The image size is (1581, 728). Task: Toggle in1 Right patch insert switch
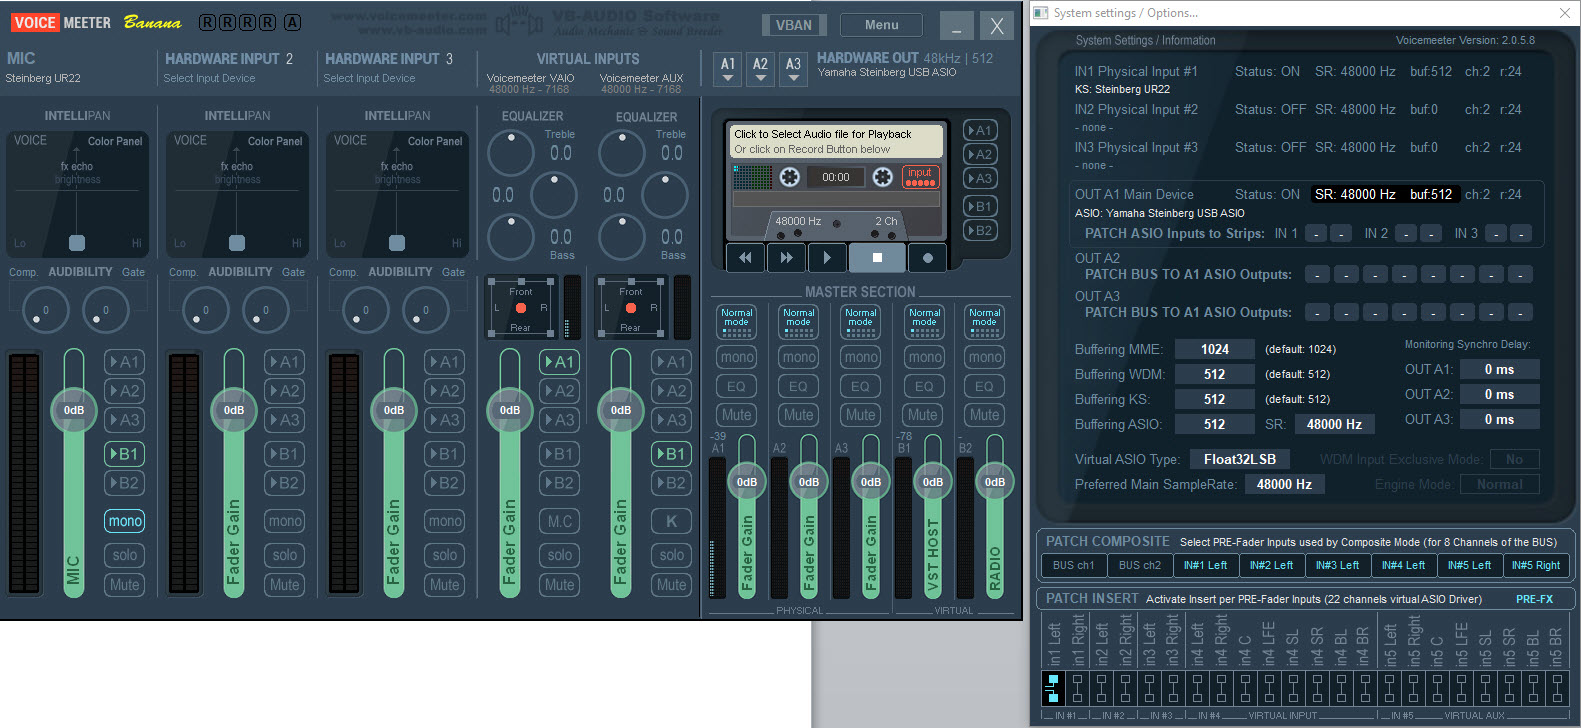pyautogui.click(x=1077, y=687)
